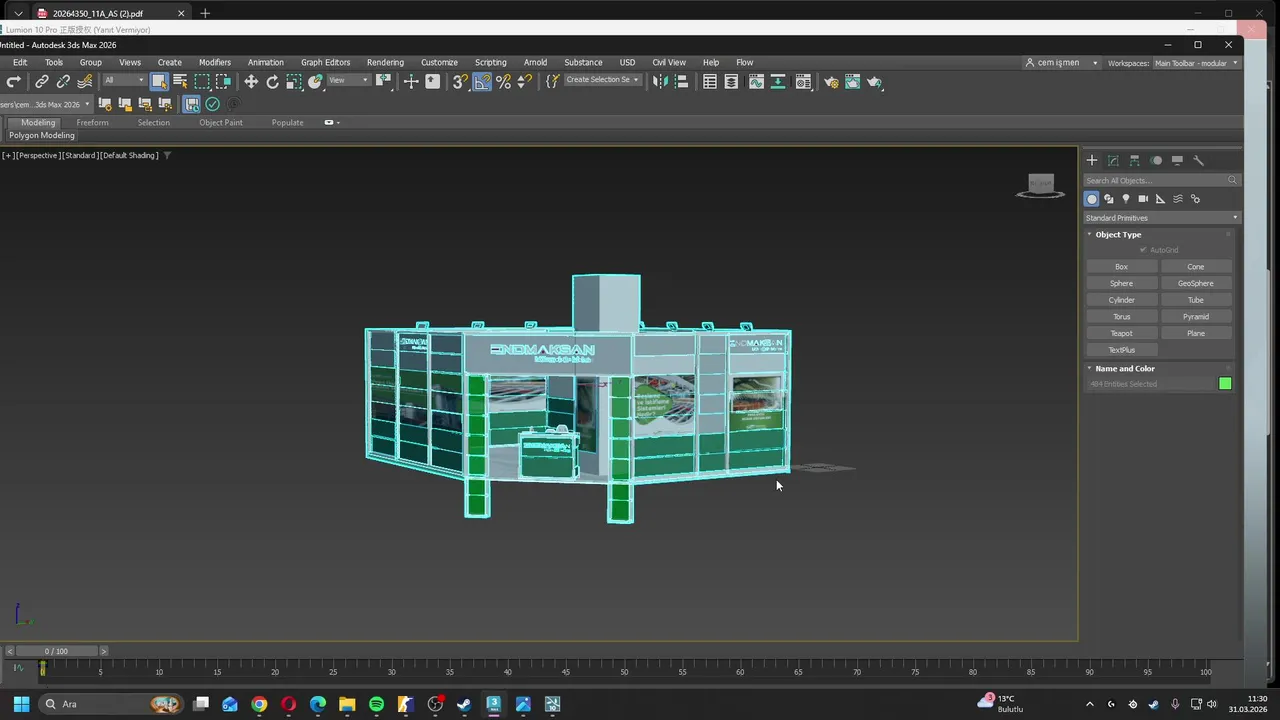
Task: Toggle Angle Snap in the toolbar
Action: 482,82
